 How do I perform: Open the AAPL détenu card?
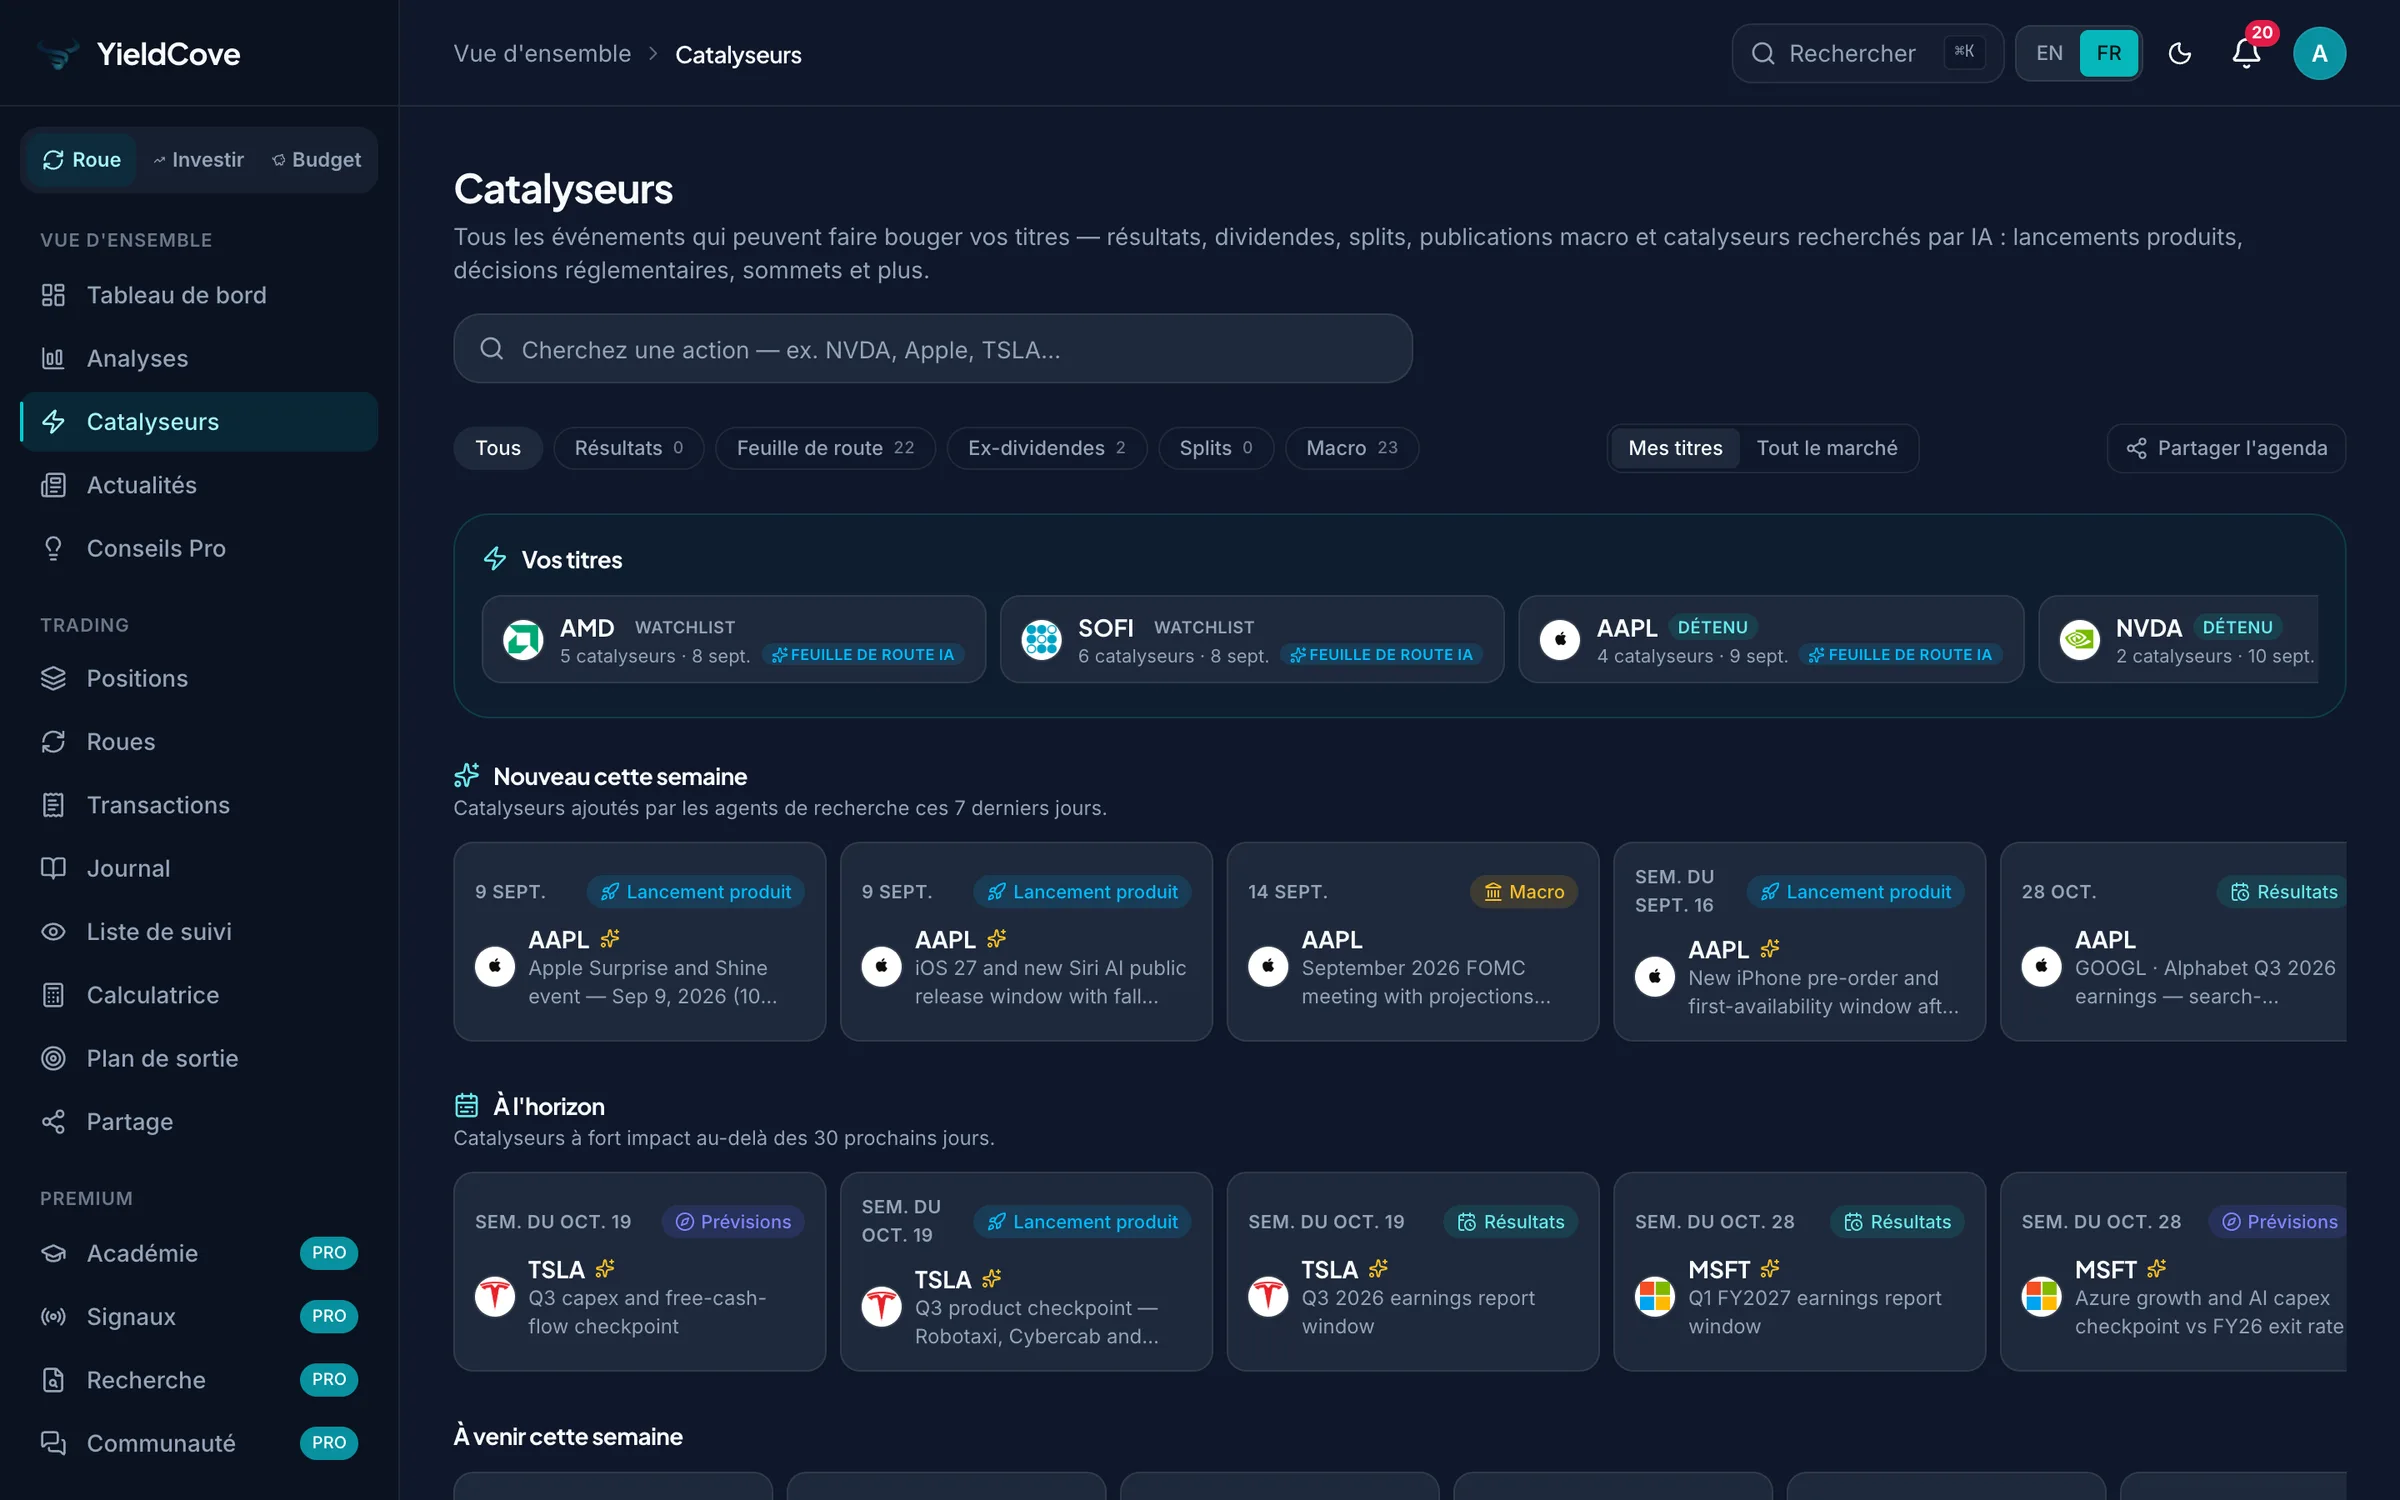click(1771, 640)
